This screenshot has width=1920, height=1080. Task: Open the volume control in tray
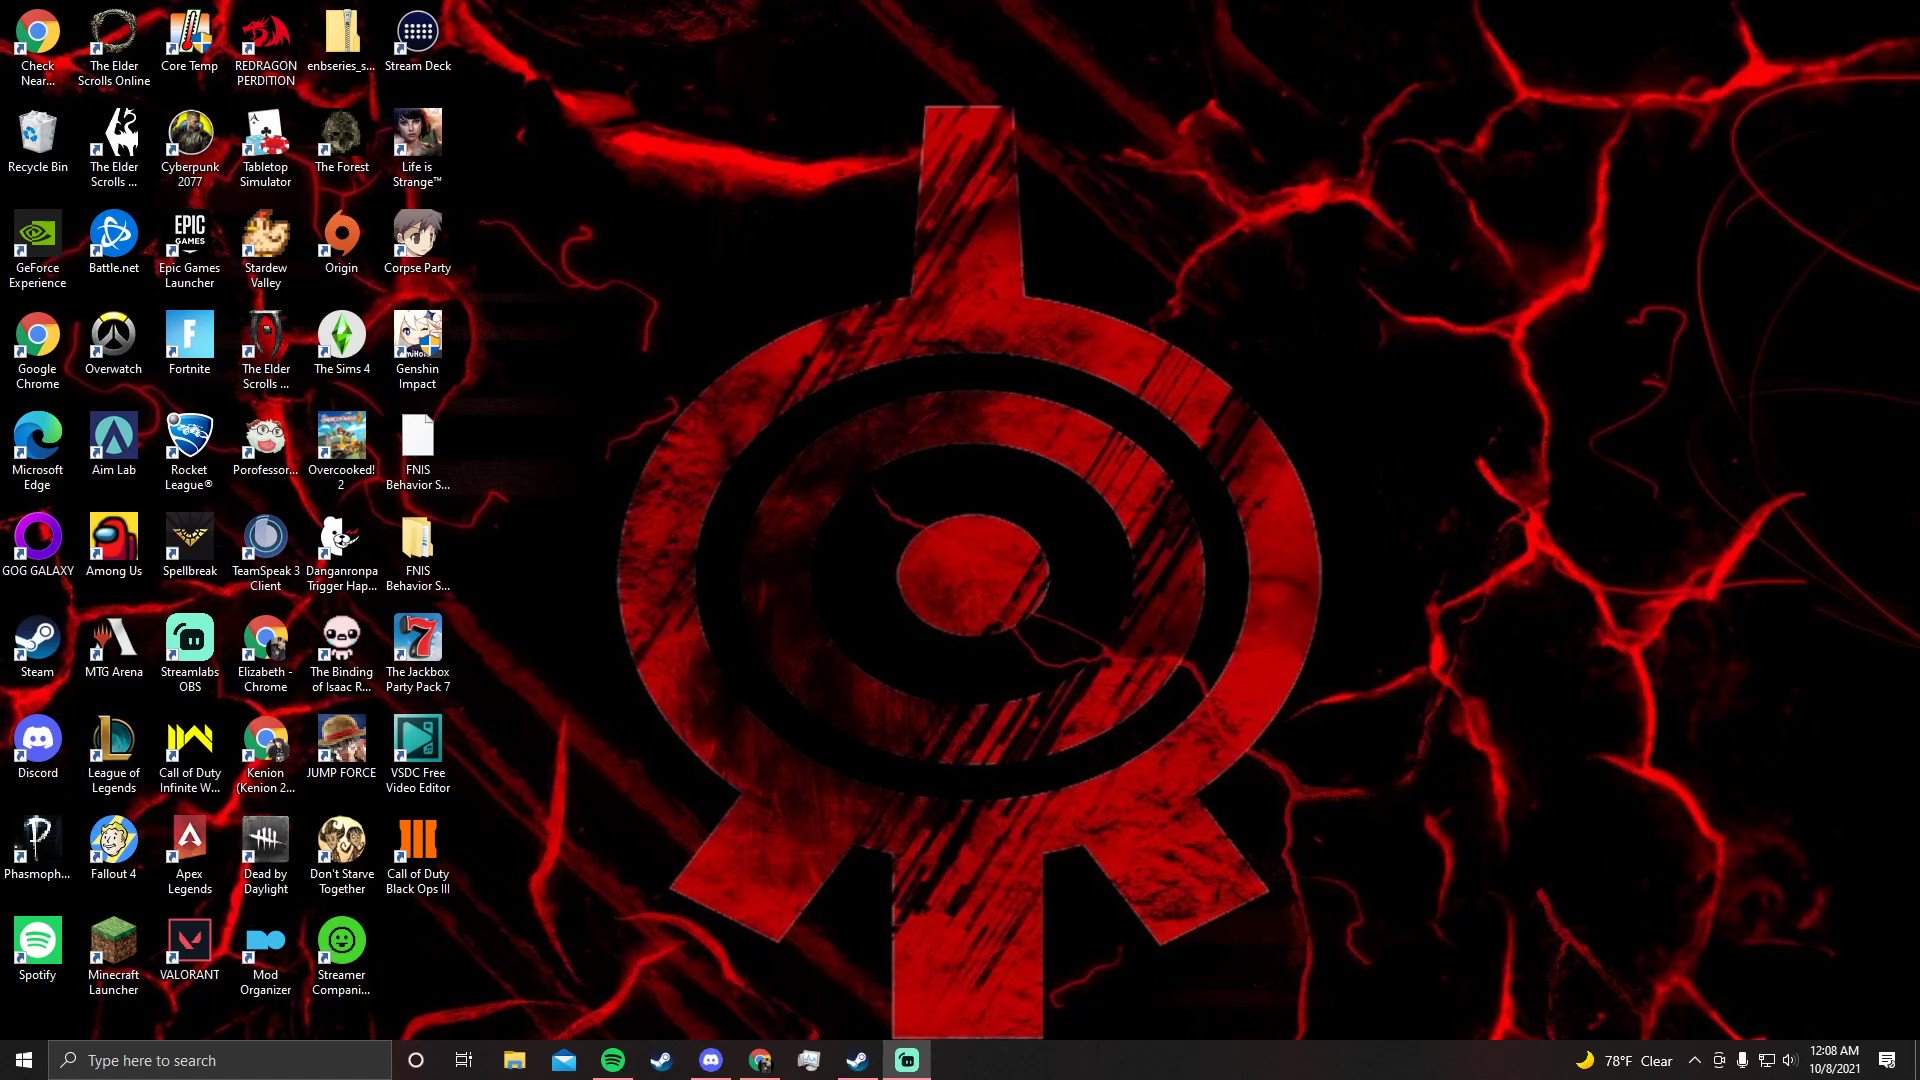(x=1790, y=1060)
